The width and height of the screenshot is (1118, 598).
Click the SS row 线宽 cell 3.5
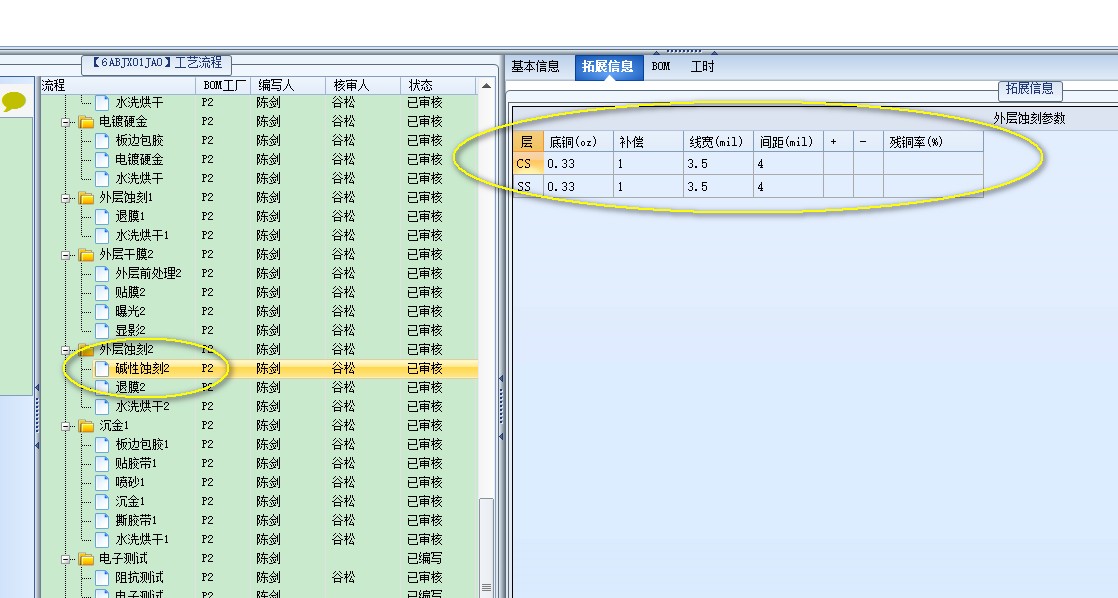click(x=719, y=186)
